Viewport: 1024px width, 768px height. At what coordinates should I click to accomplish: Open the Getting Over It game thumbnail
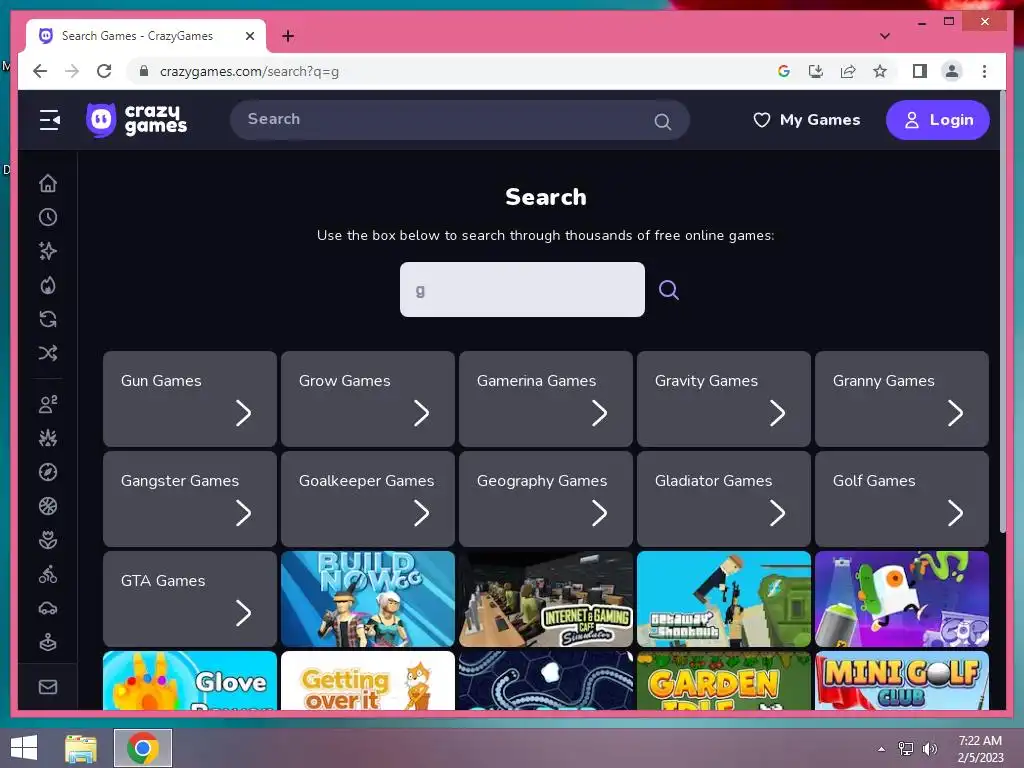368,680
